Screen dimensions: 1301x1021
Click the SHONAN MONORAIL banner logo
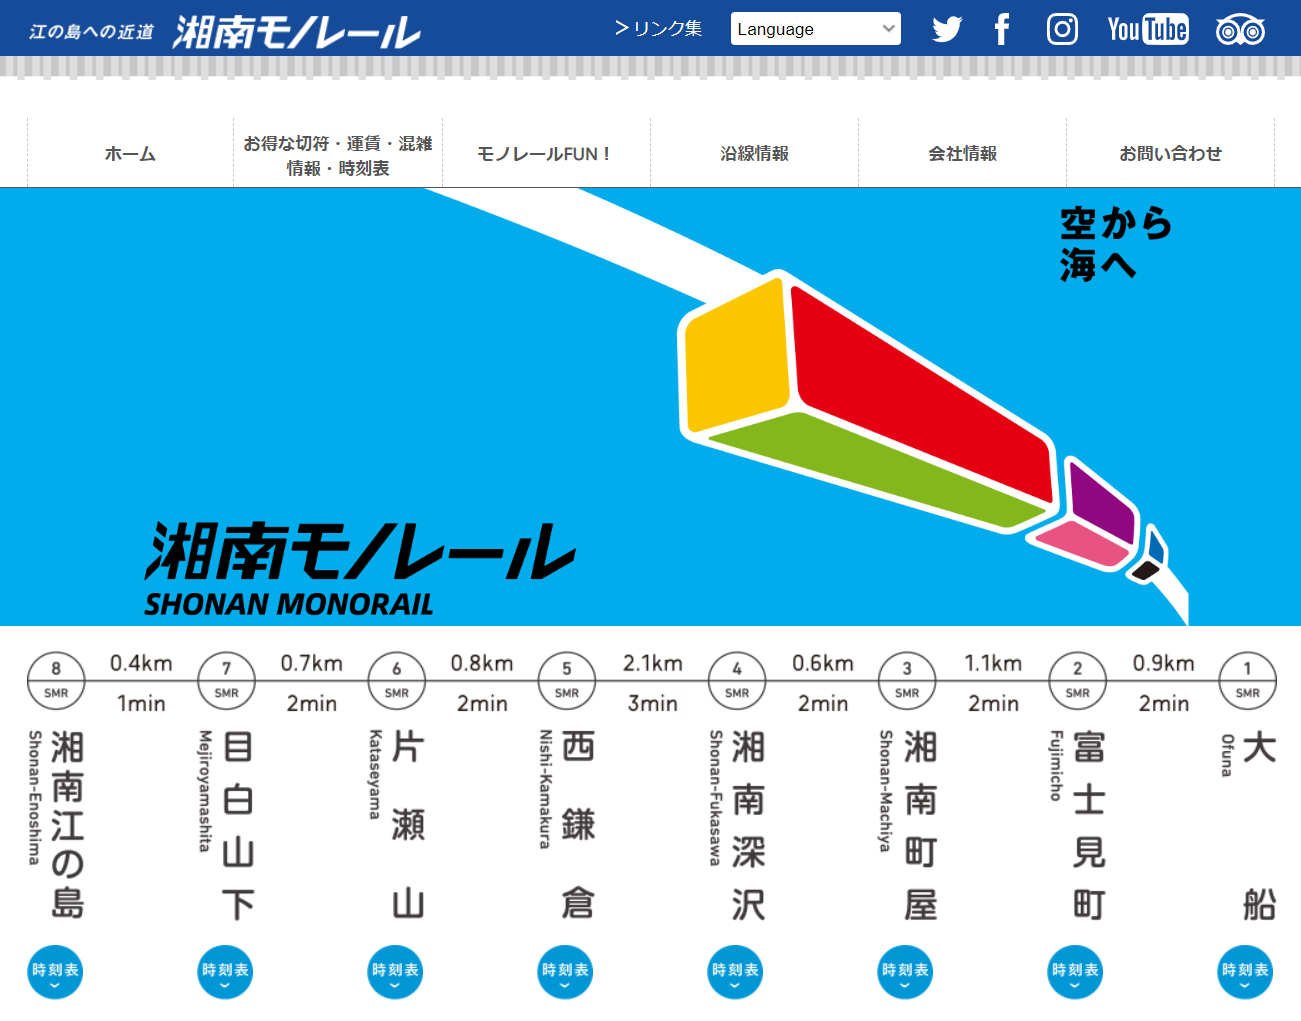coord(358,568)
